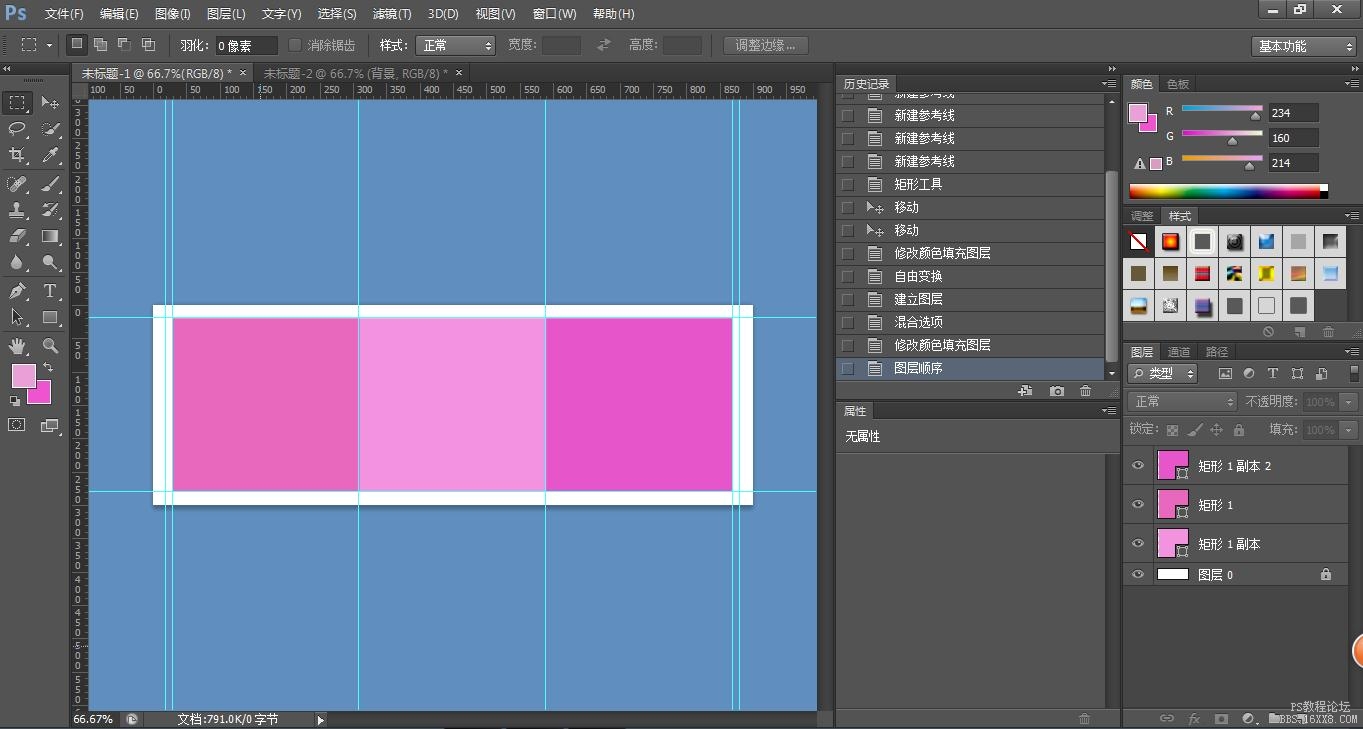This screenshot has height=729, width=1363.
Task: Open tool preset picker dropdown arrow
Action: click(49, 45)
